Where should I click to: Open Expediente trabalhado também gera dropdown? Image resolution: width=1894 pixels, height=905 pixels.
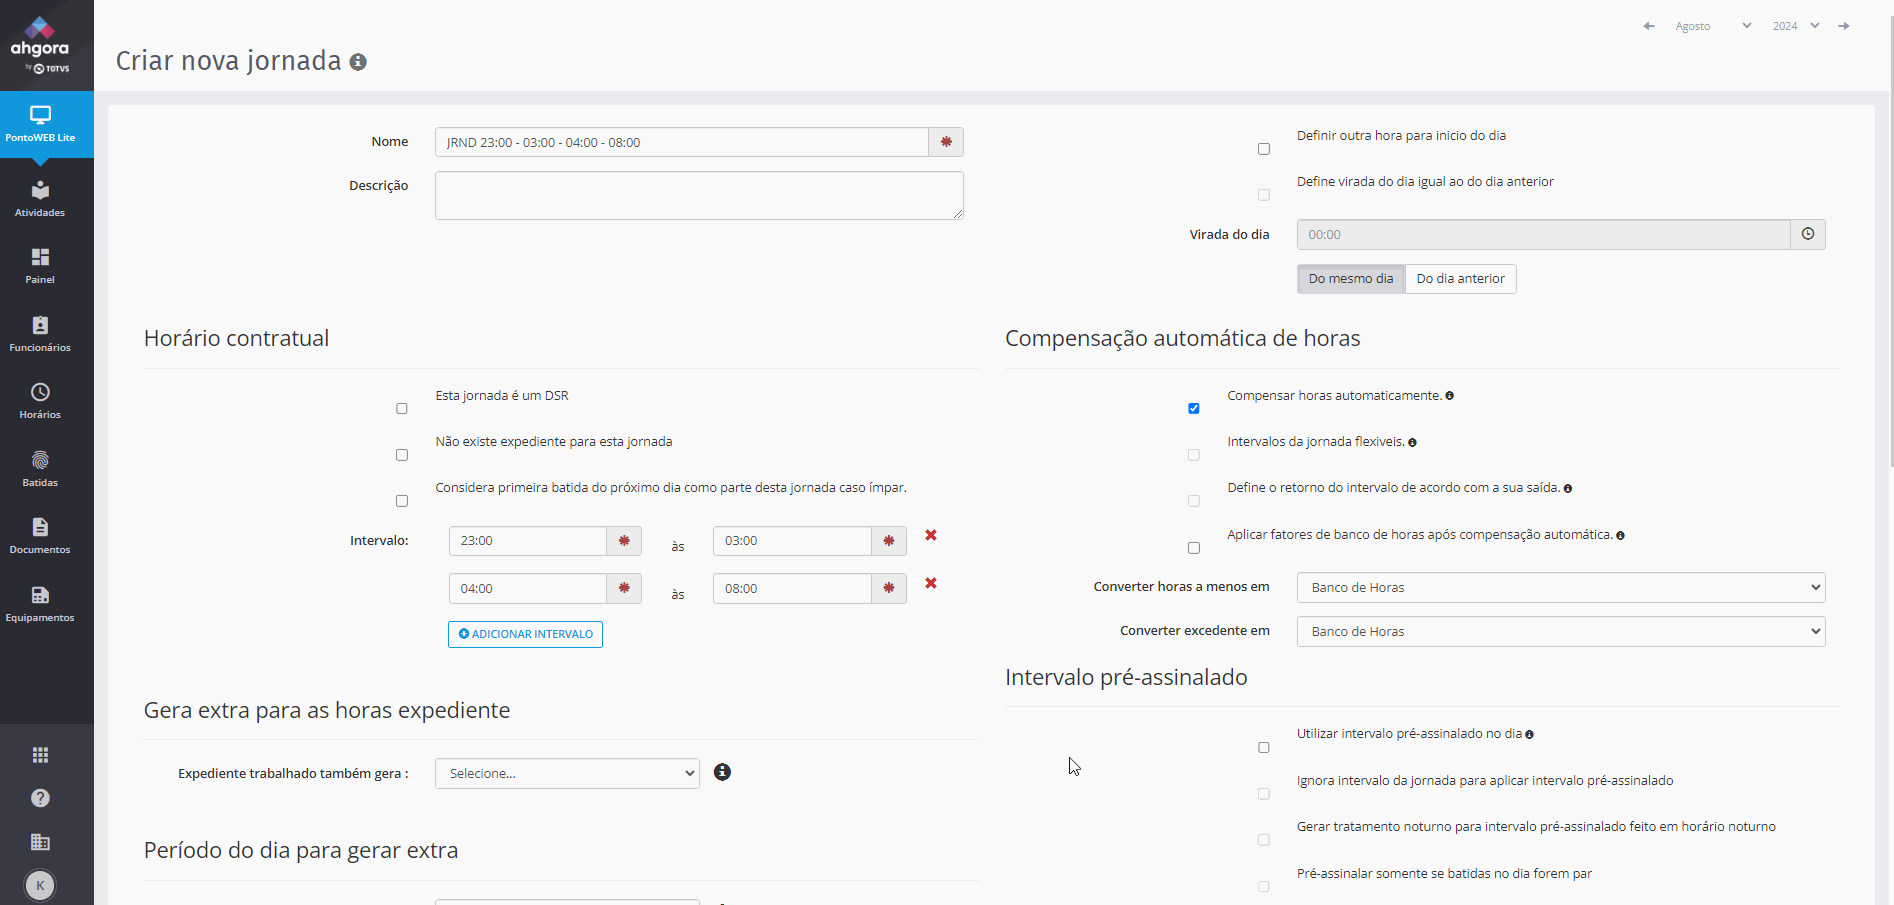pyautogui.click(x=567, y=773)
